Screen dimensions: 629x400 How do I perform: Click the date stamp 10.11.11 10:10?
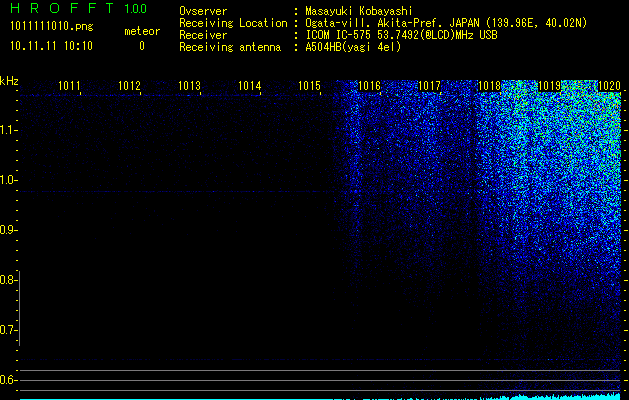tap(51, 46)
